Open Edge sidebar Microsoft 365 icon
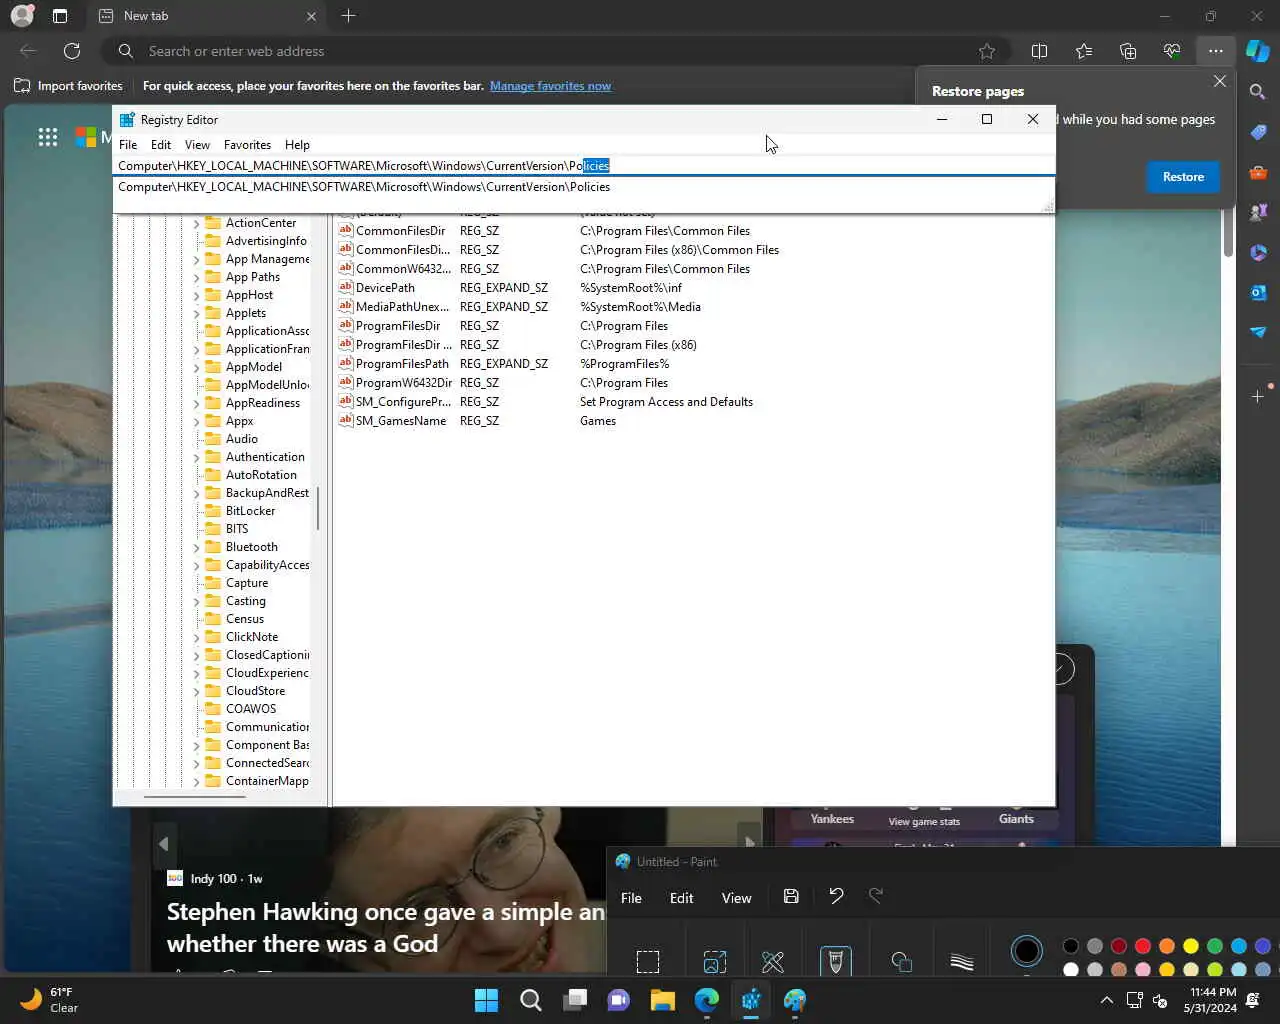This screenshot has width=1280, height=1024. click(1258, 252)
